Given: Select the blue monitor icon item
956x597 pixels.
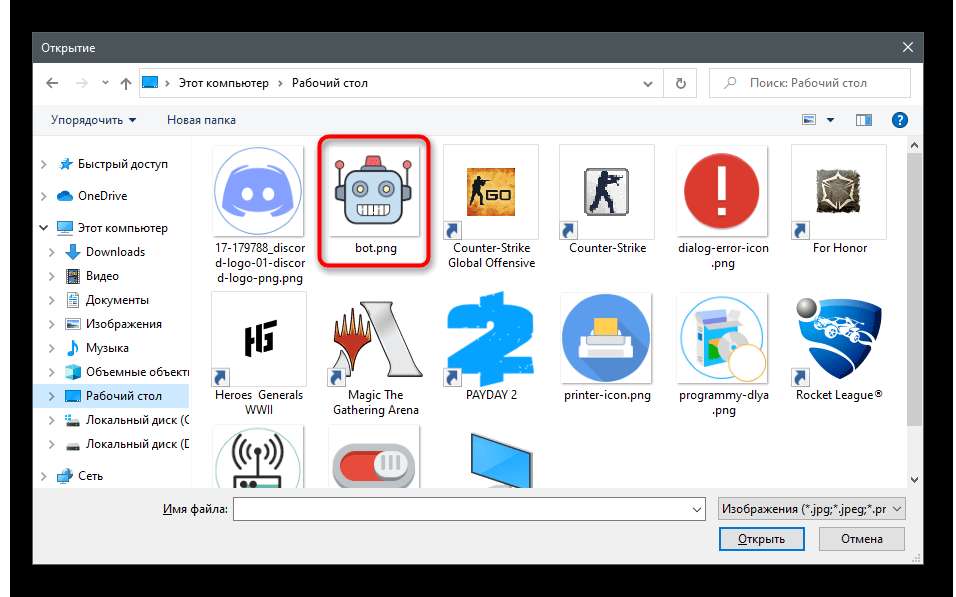Looking at the screenshot, I should [501, 460].
